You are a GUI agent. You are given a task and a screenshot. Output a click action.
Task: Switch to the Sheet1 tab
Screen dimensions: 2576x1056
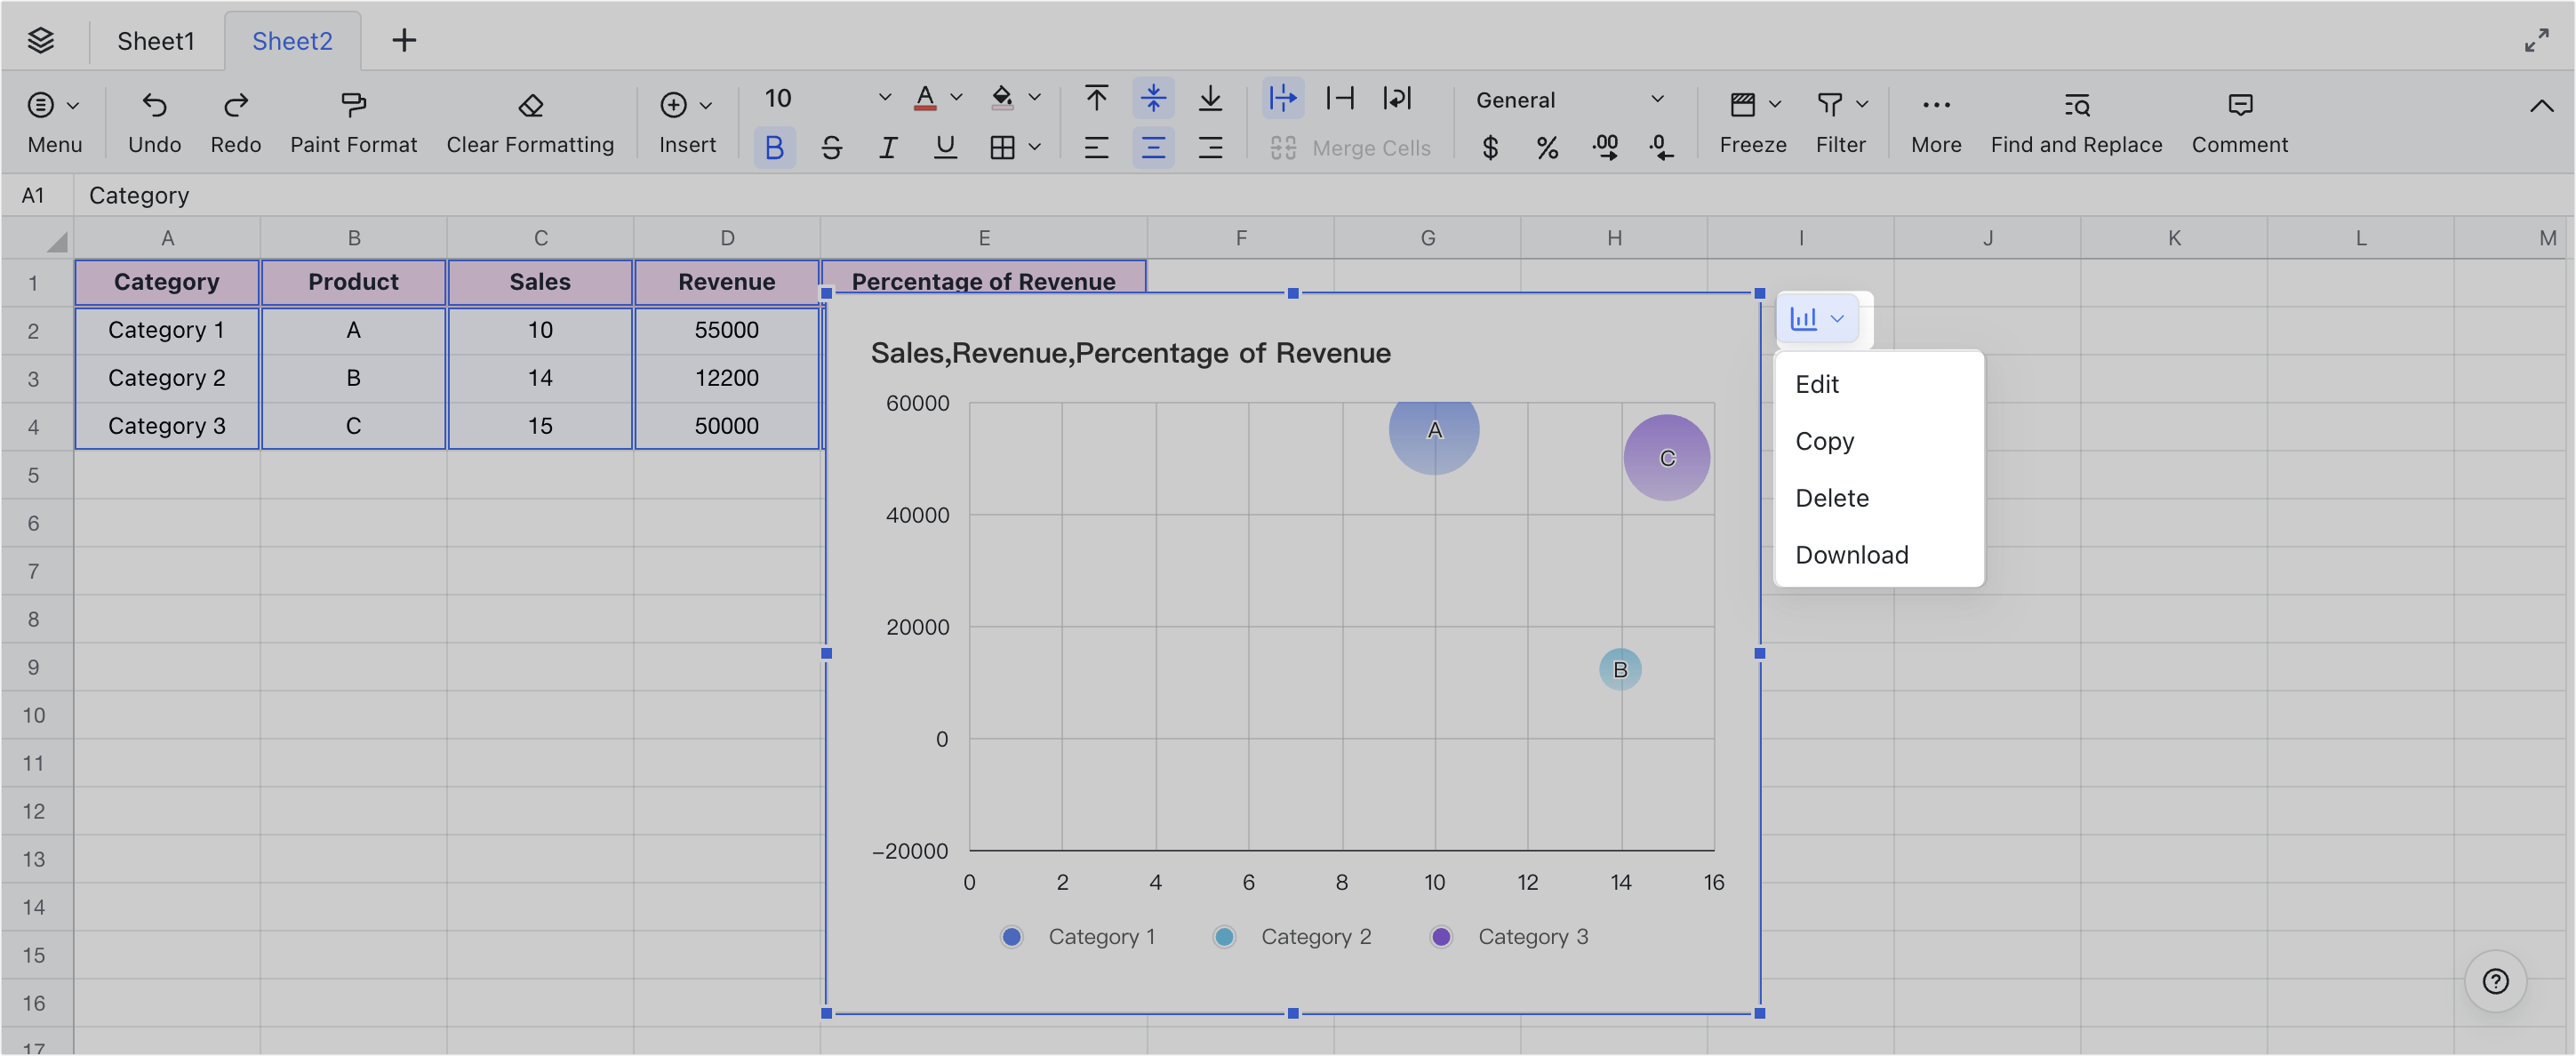(155, 40)
